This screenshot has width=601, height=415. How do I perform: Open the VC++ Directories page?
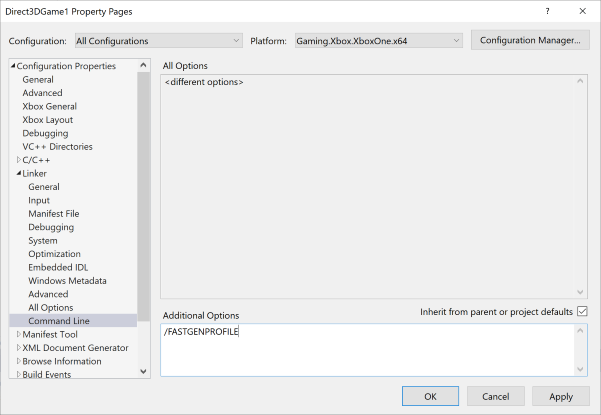[x=57, y=147]
